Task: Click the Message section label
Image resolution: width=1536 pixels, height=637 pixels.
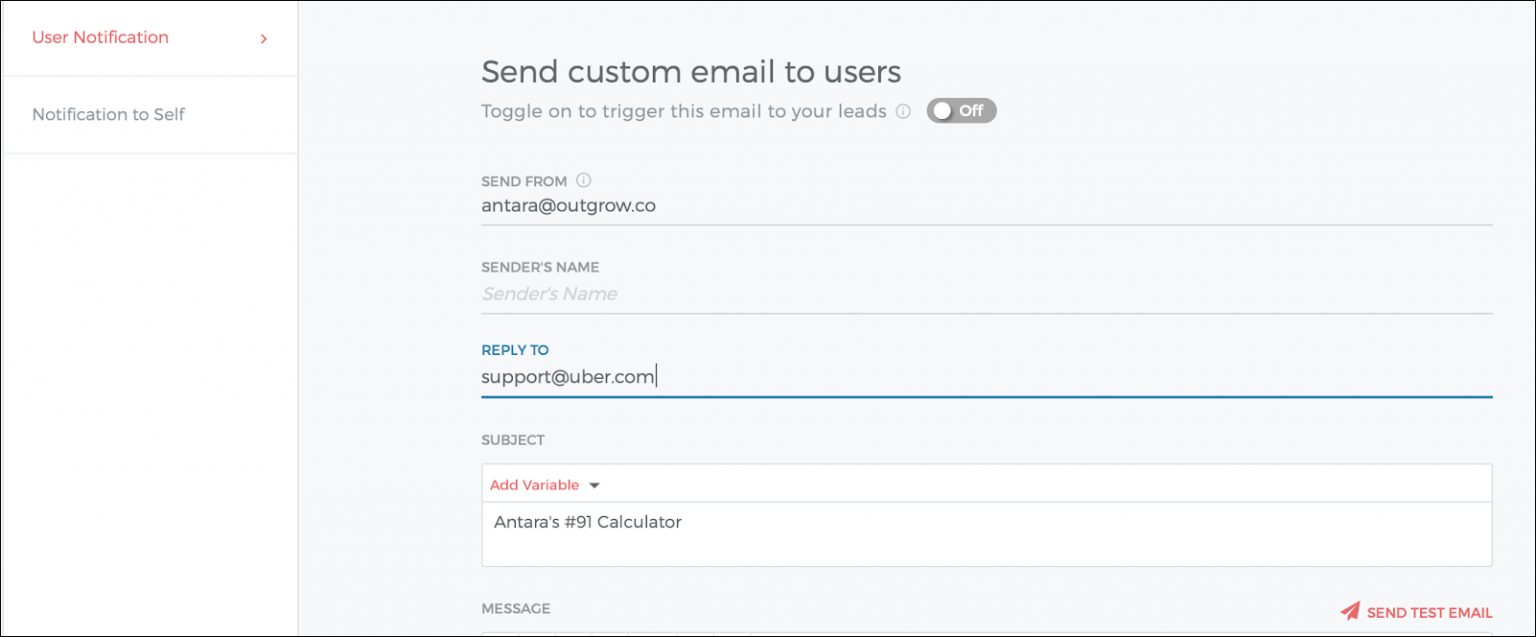Action: (x=516, y=608)
